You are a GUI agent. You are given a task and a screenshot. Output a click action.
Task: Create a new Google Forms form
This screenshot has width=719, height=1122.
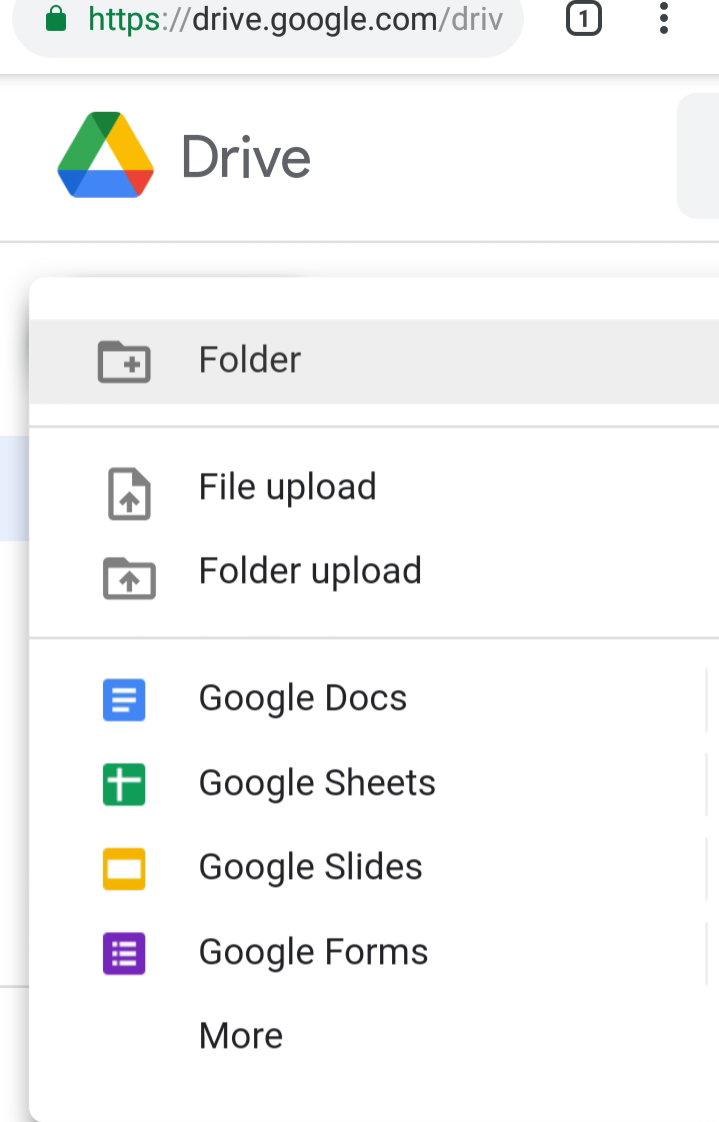(373, 952)
